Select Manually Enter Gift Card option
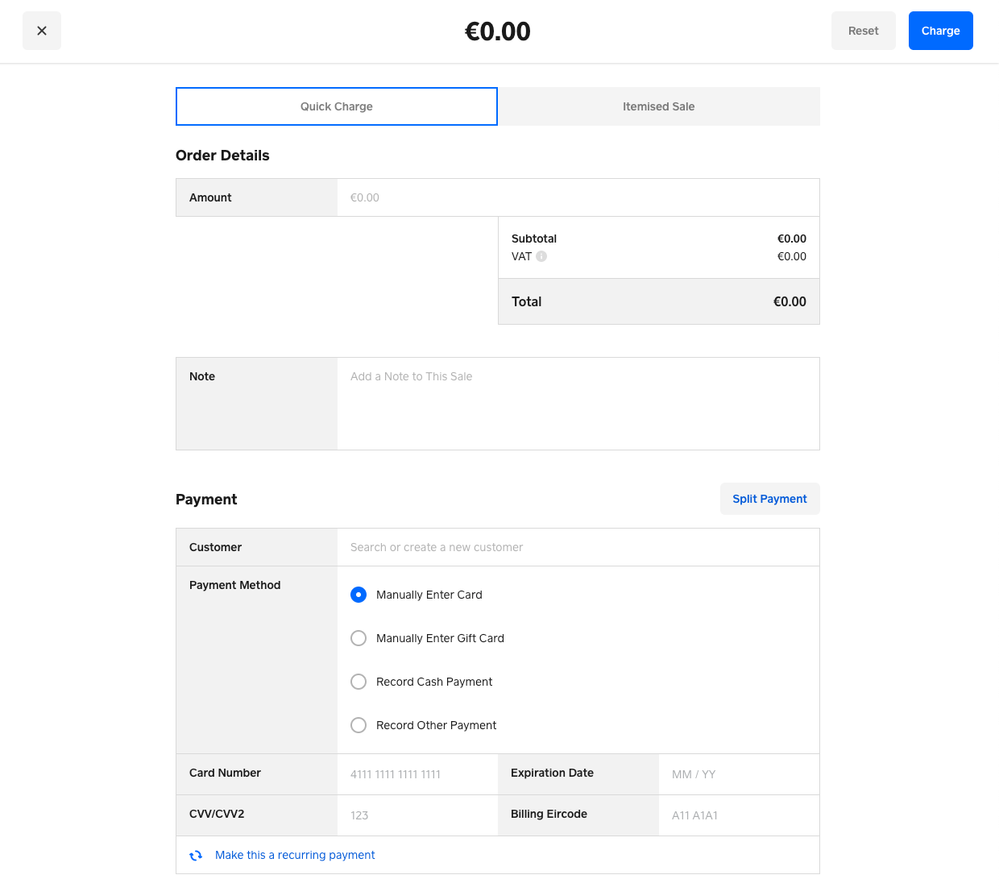 [x=358, y=638]
